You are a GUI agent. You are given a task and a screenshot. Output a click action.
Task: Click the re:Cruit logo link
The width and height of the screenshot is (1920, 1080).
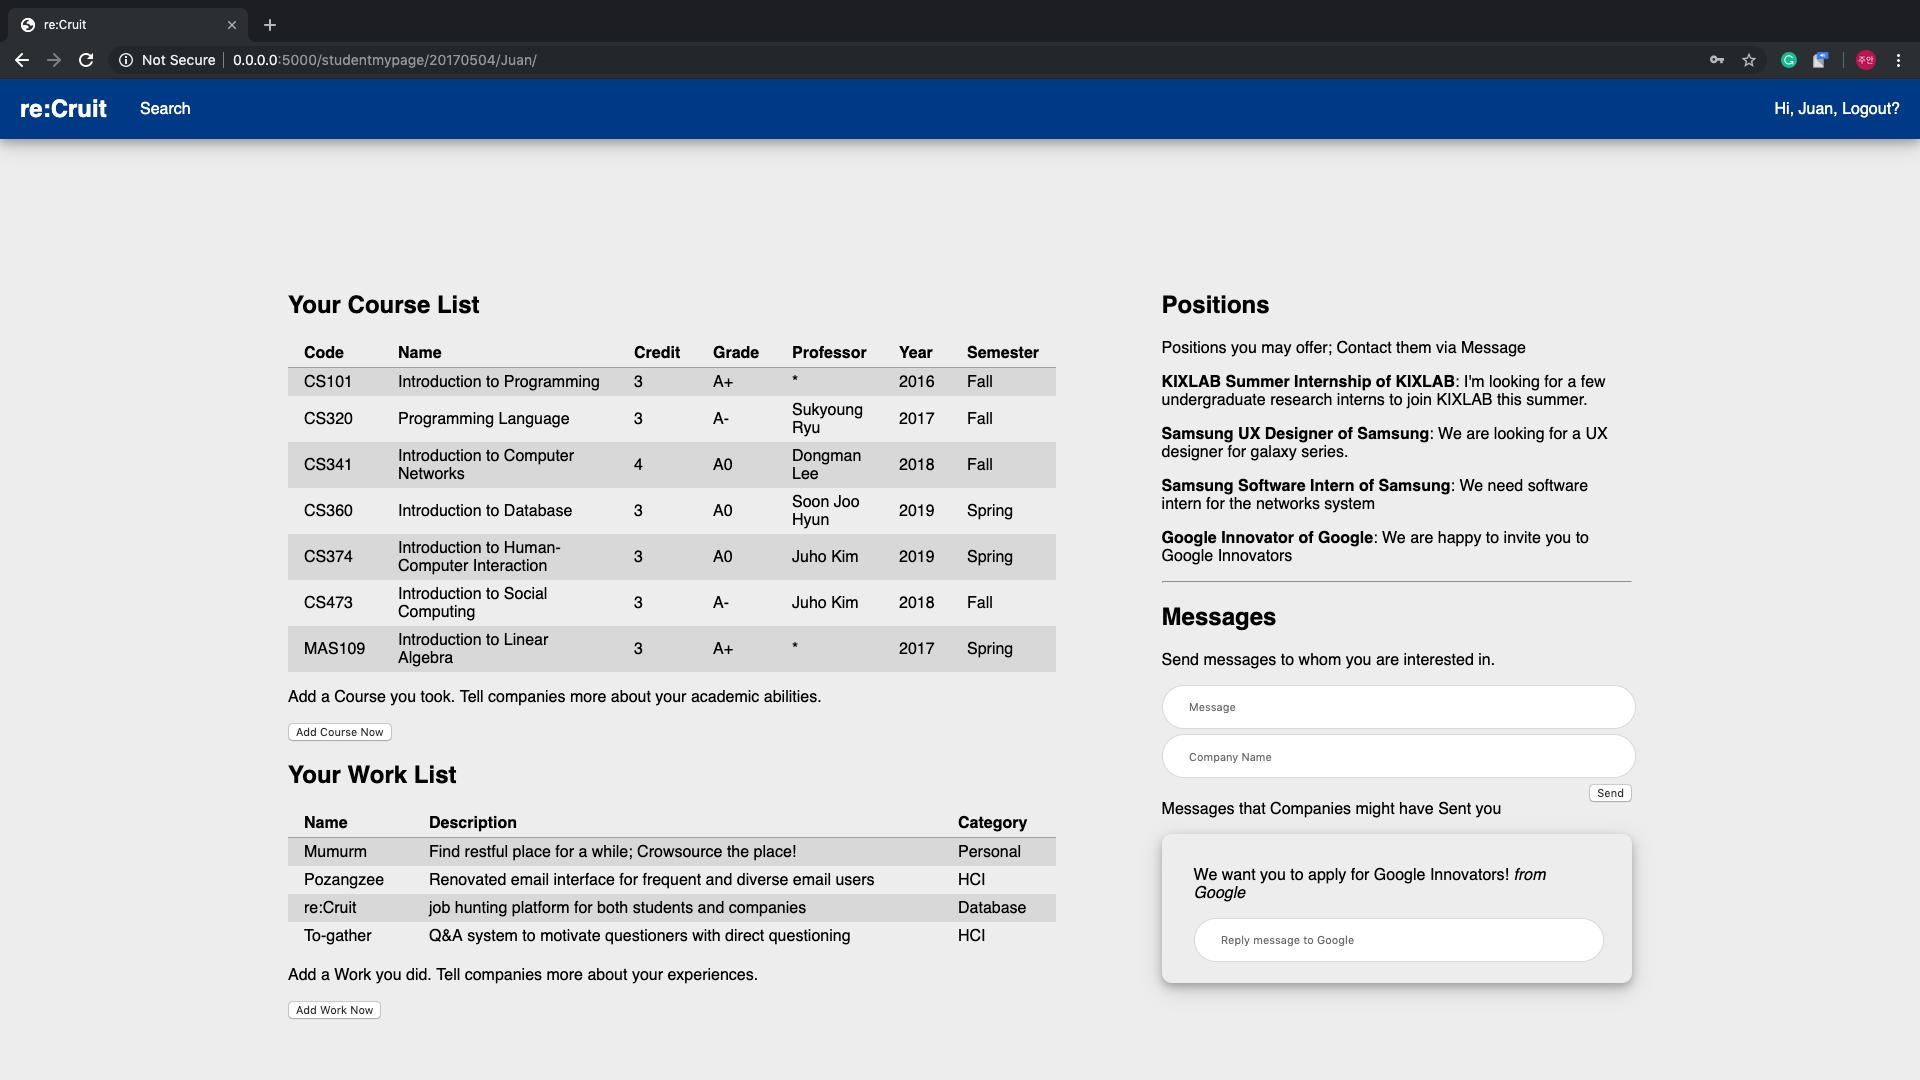[63, 109]
